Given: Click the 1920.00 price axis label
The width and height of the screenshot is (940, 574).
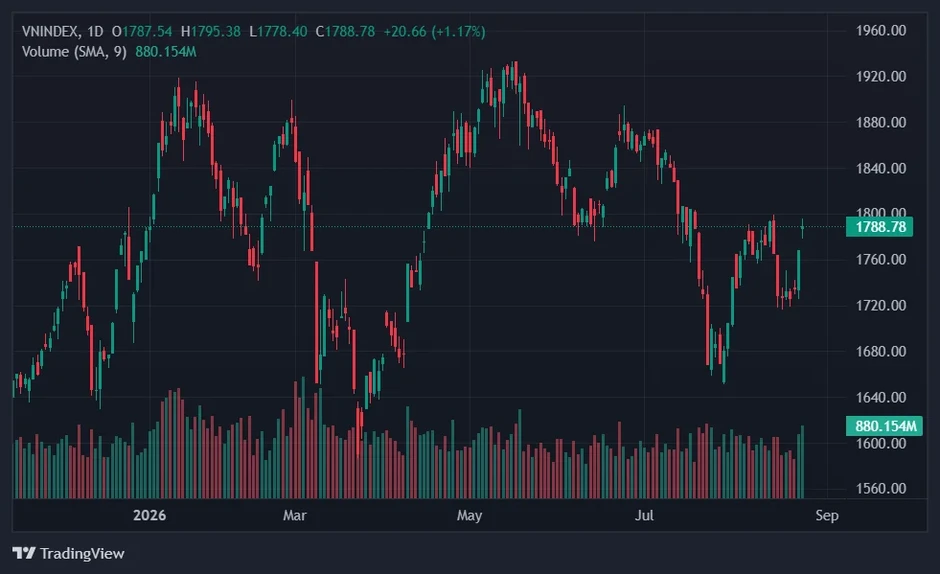Looking at the screenshot, I should 881,76.
